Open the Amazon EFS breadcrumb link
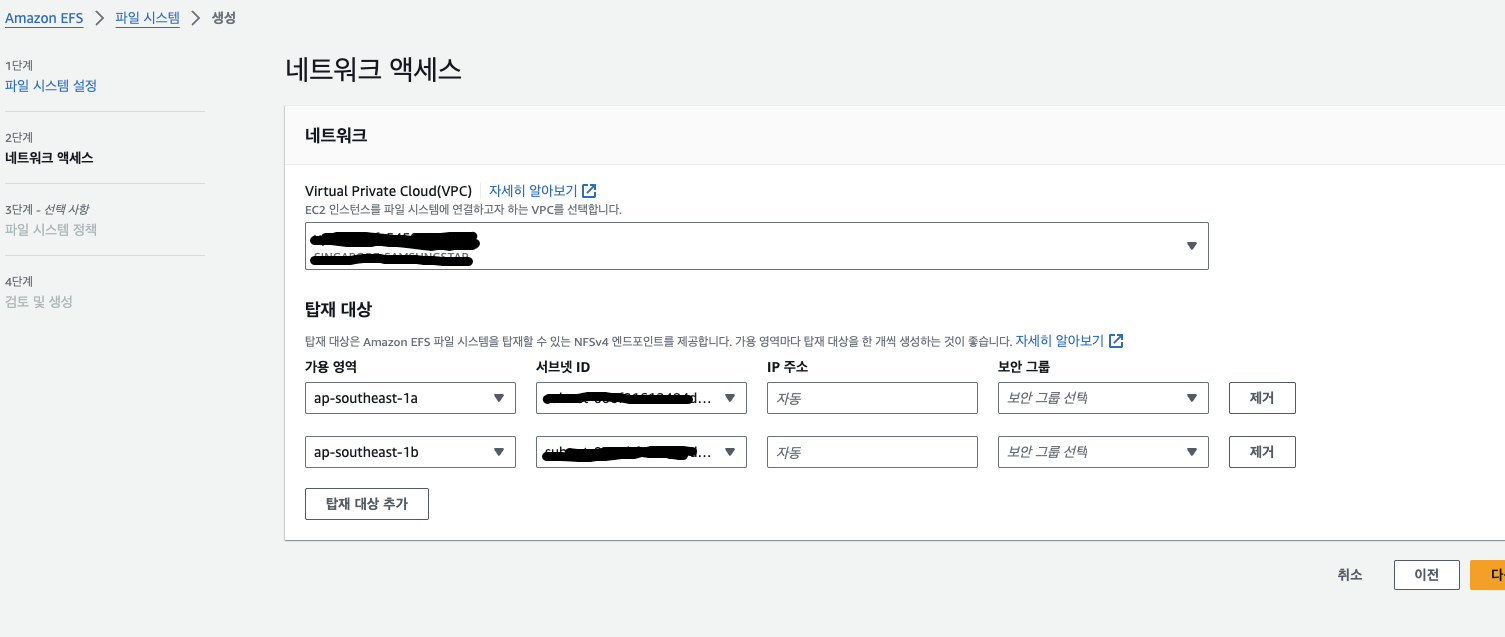This screenshot has height=637, width=1505. tap(44, 18)
